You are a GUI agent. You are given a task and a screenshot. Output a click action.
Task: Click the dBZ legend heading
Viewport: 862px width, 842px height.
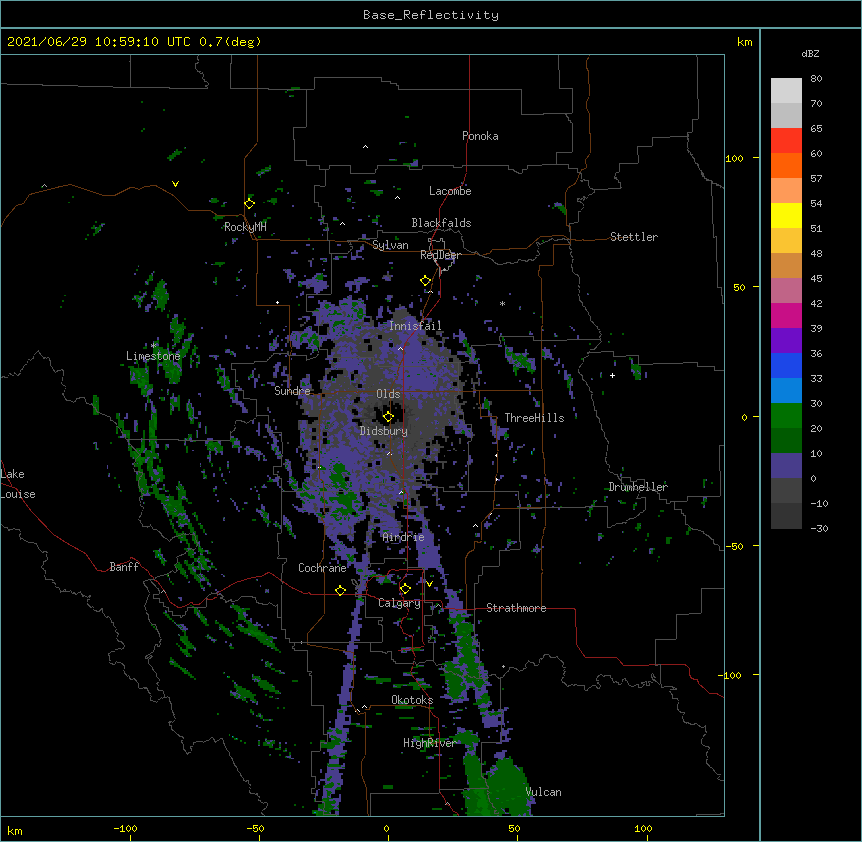click(810, 53)
